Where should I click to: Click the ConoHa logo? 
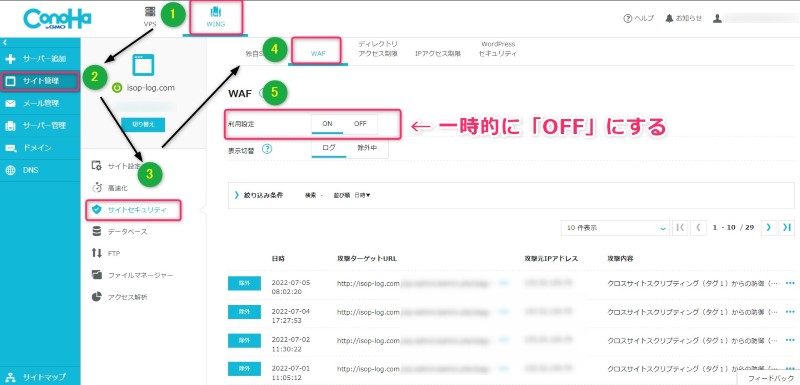pyautogui.click(x=57, y=19)
